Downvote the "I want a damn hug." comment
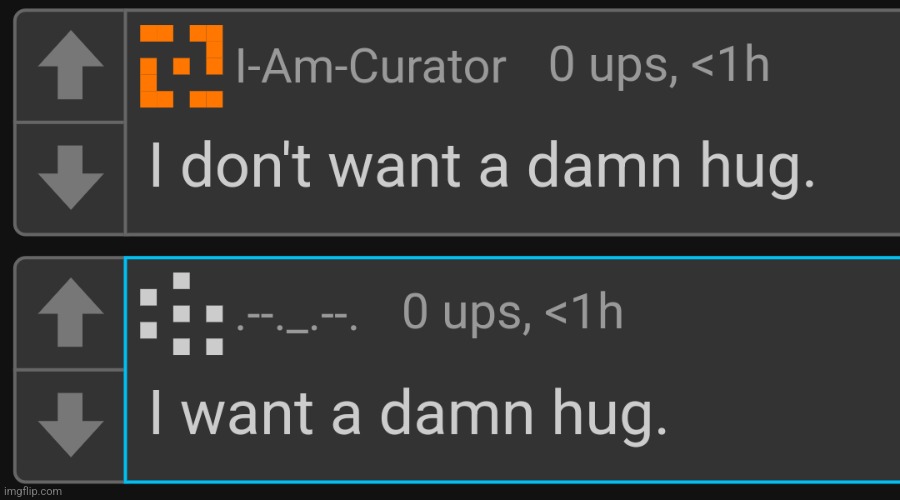This screenshot has width=900, height=500. [x=71, y=425]
